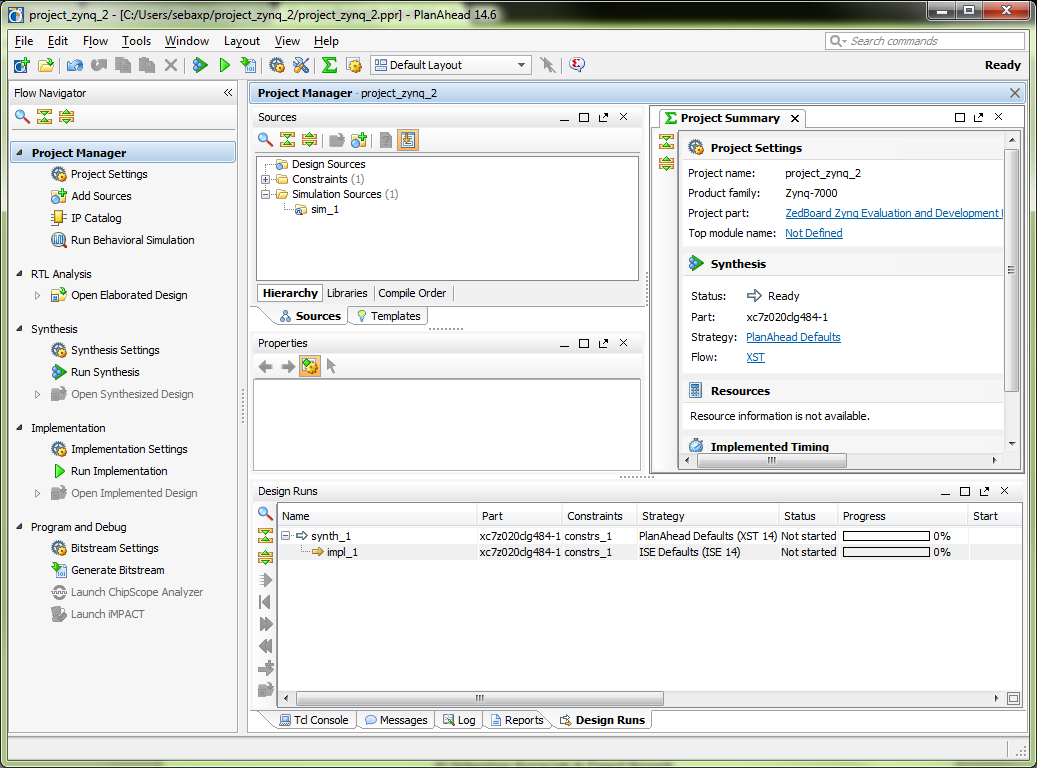The width and height of the screenshot is (1037, 768).
Task: Click ZedBoard Zynq Evaluation project part link
Action: point(893,213)
